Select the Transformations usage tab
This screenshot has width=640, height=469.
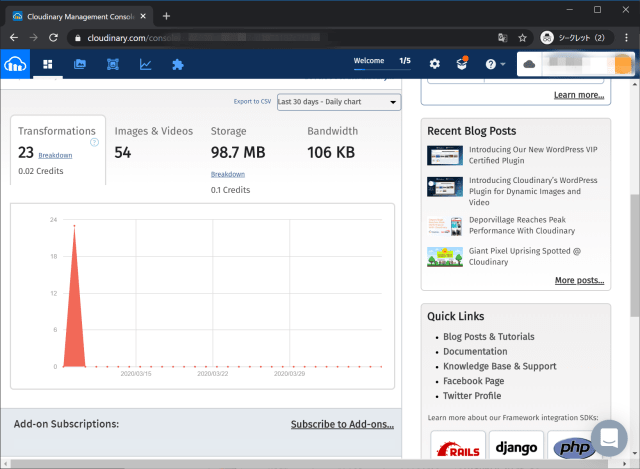pyautogui.click(x=58, y=150)
